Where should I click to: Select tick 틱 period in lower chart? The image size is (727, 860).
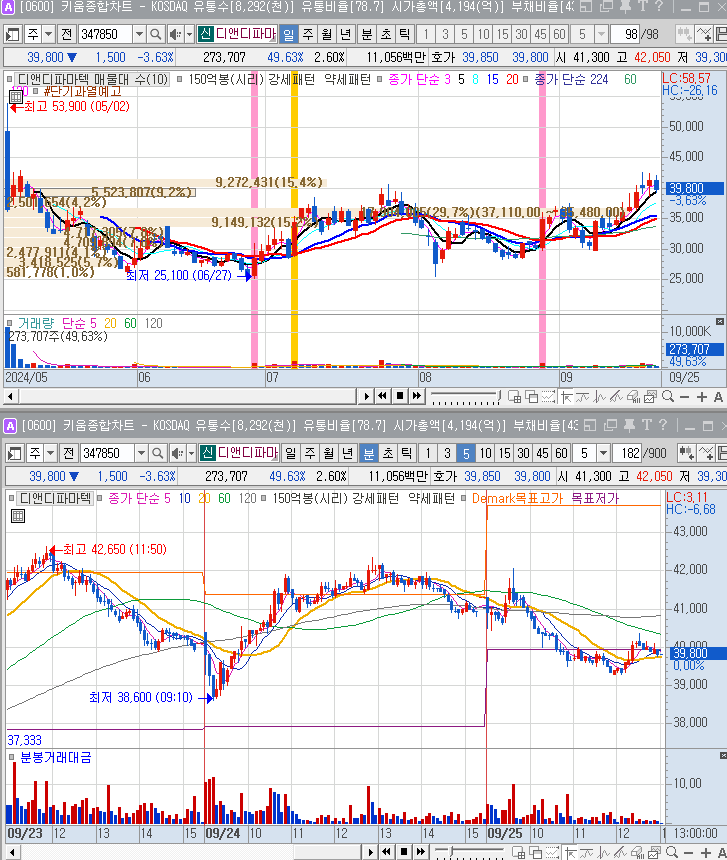[x=406, y=454]
